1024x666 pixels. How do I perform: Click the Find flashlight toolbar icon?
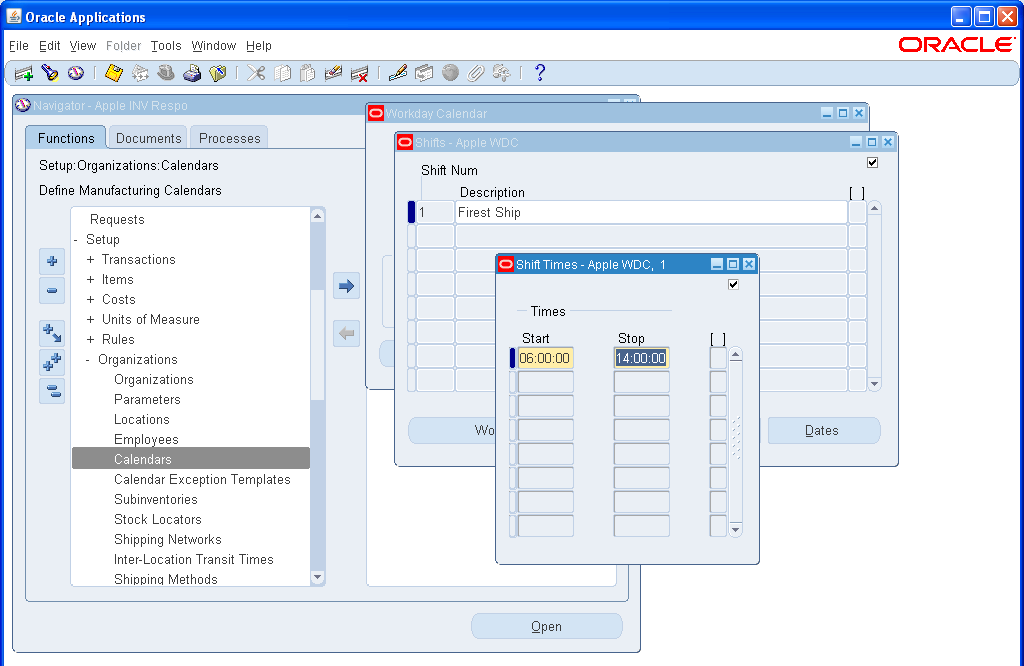[50, 73]
